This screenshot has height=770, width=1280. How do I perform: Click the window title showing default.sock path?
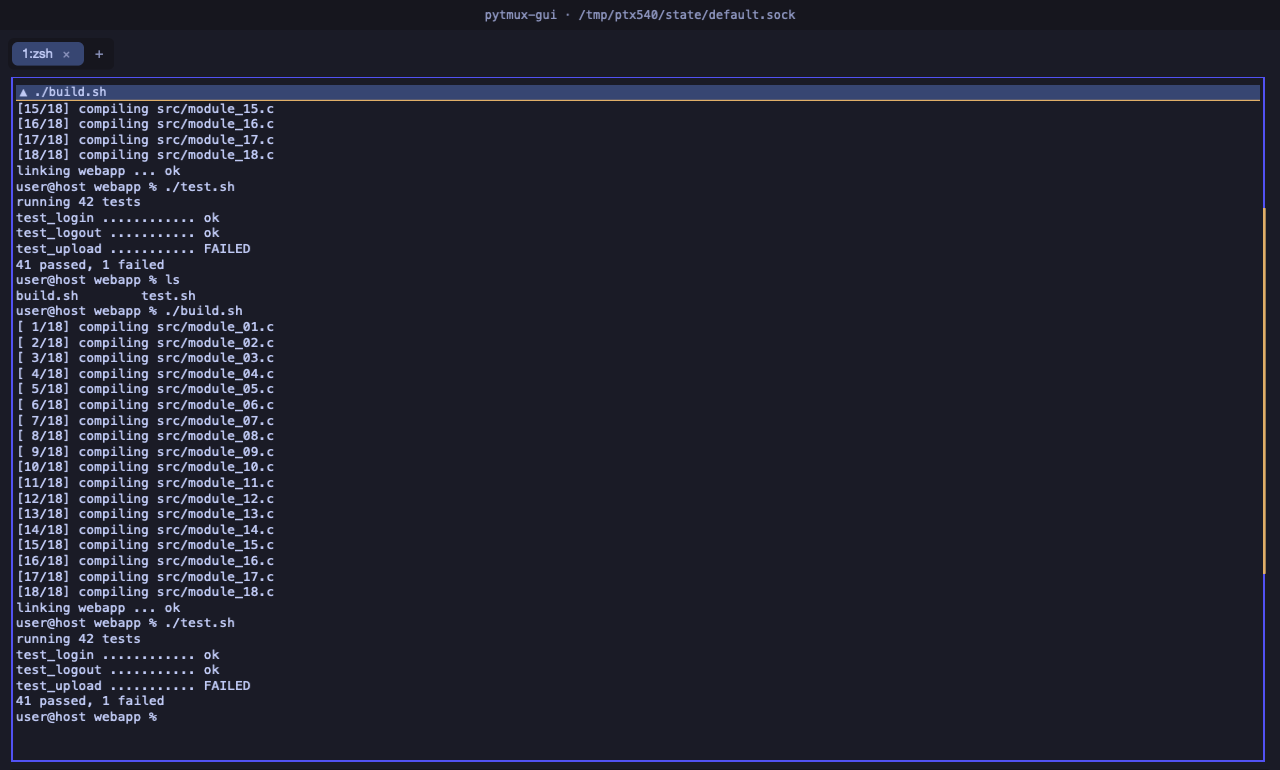(x=640, y=15)
